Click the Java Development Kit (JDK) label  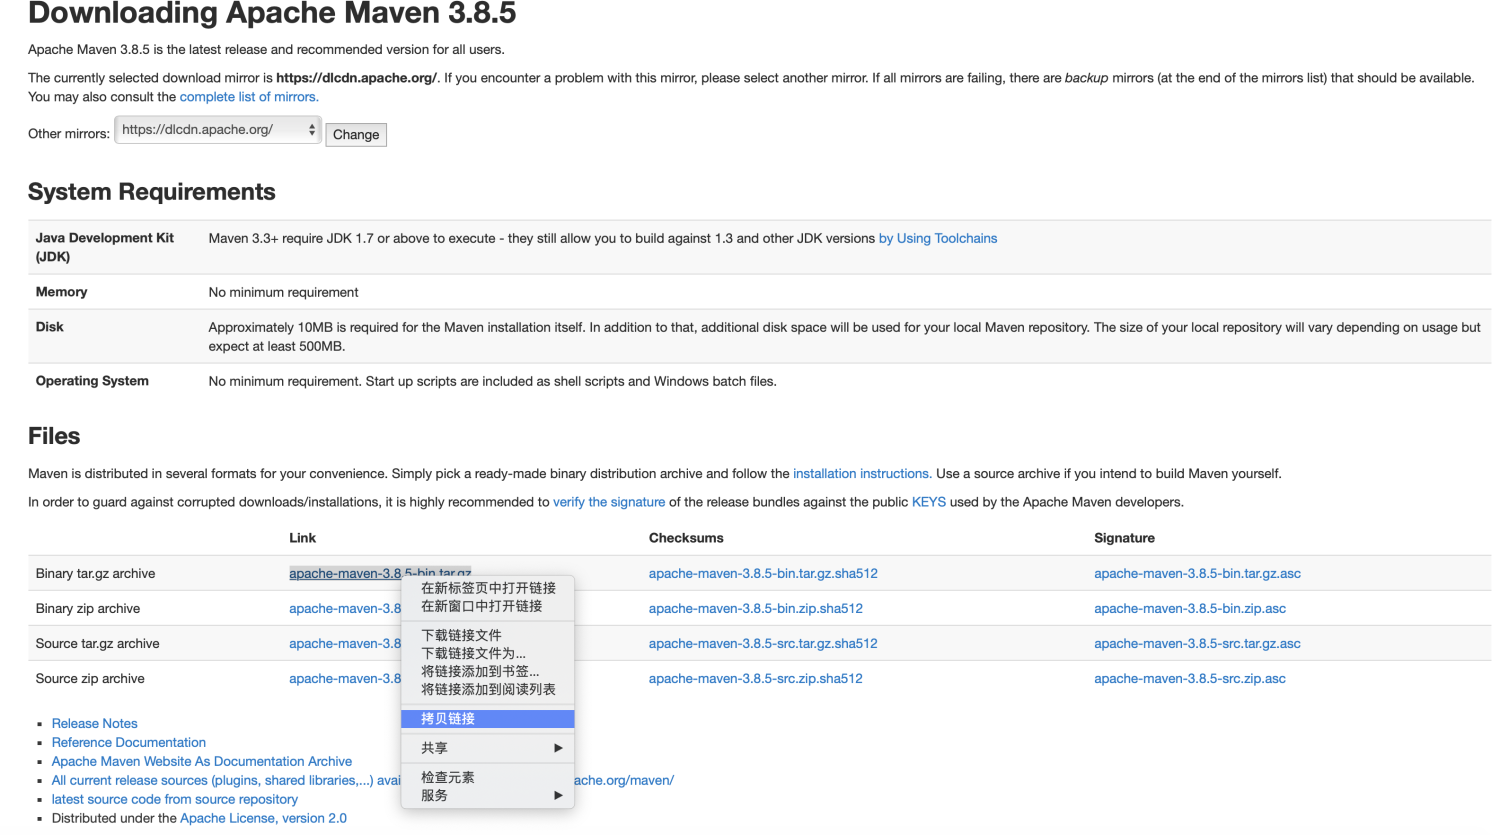[105, 247]
